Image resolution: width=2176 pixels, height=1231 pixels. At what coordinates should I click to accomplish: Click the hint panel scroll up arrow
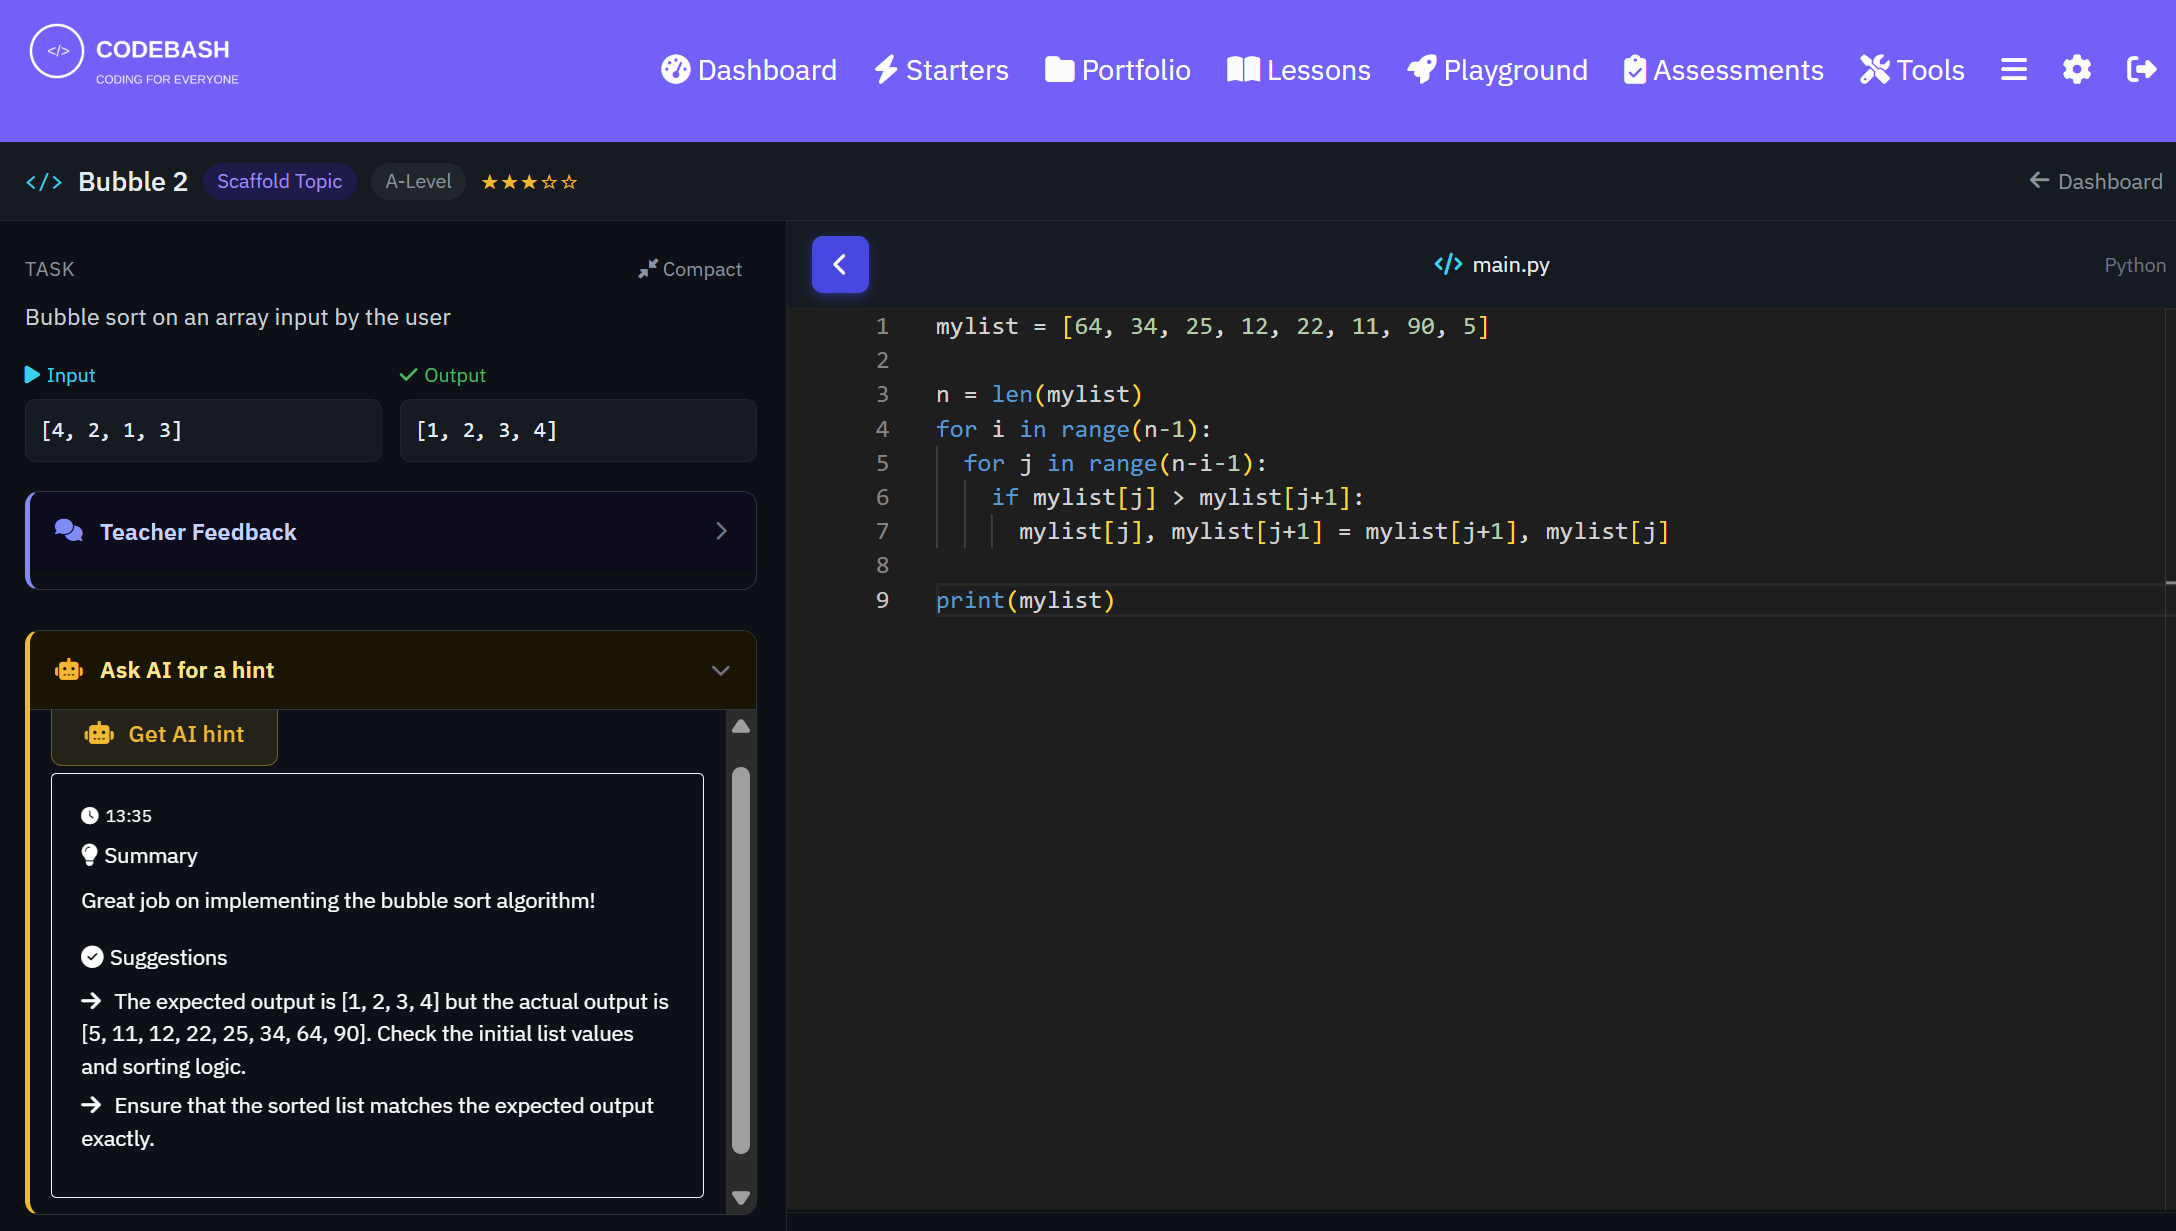click(741, 726)
